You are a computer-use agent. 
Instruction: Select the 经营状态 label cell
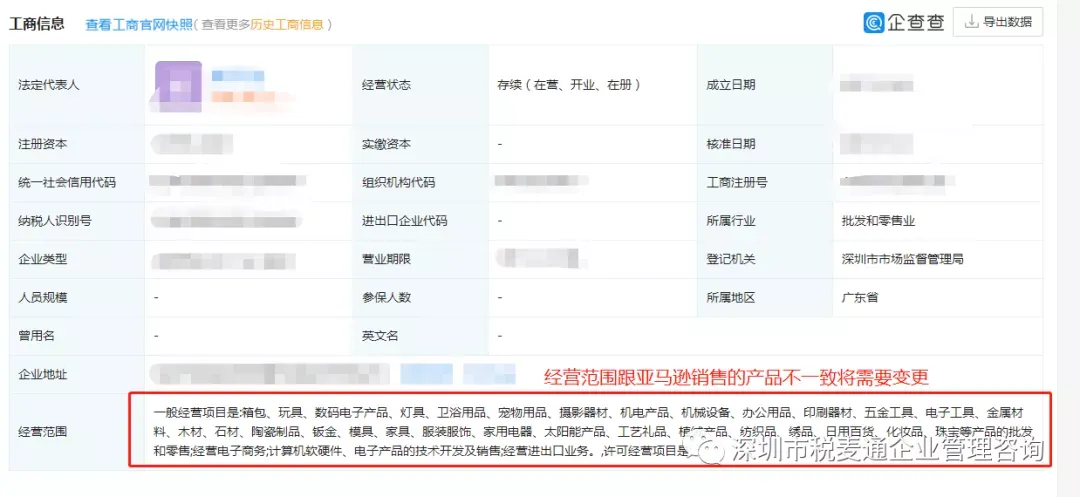click(420, 85)
